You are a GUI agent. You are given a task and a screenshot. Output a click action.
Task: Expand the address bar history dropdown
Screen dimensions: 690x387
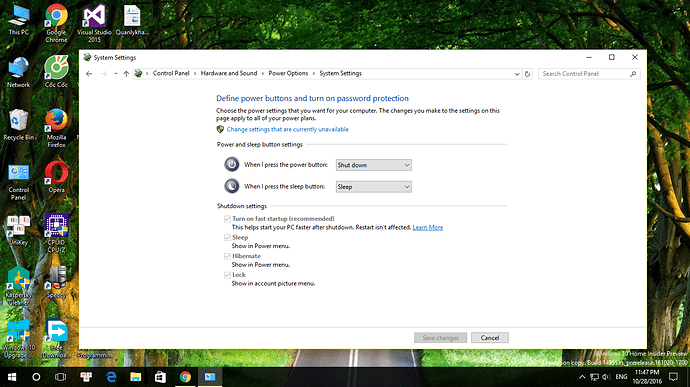(517, 74)
